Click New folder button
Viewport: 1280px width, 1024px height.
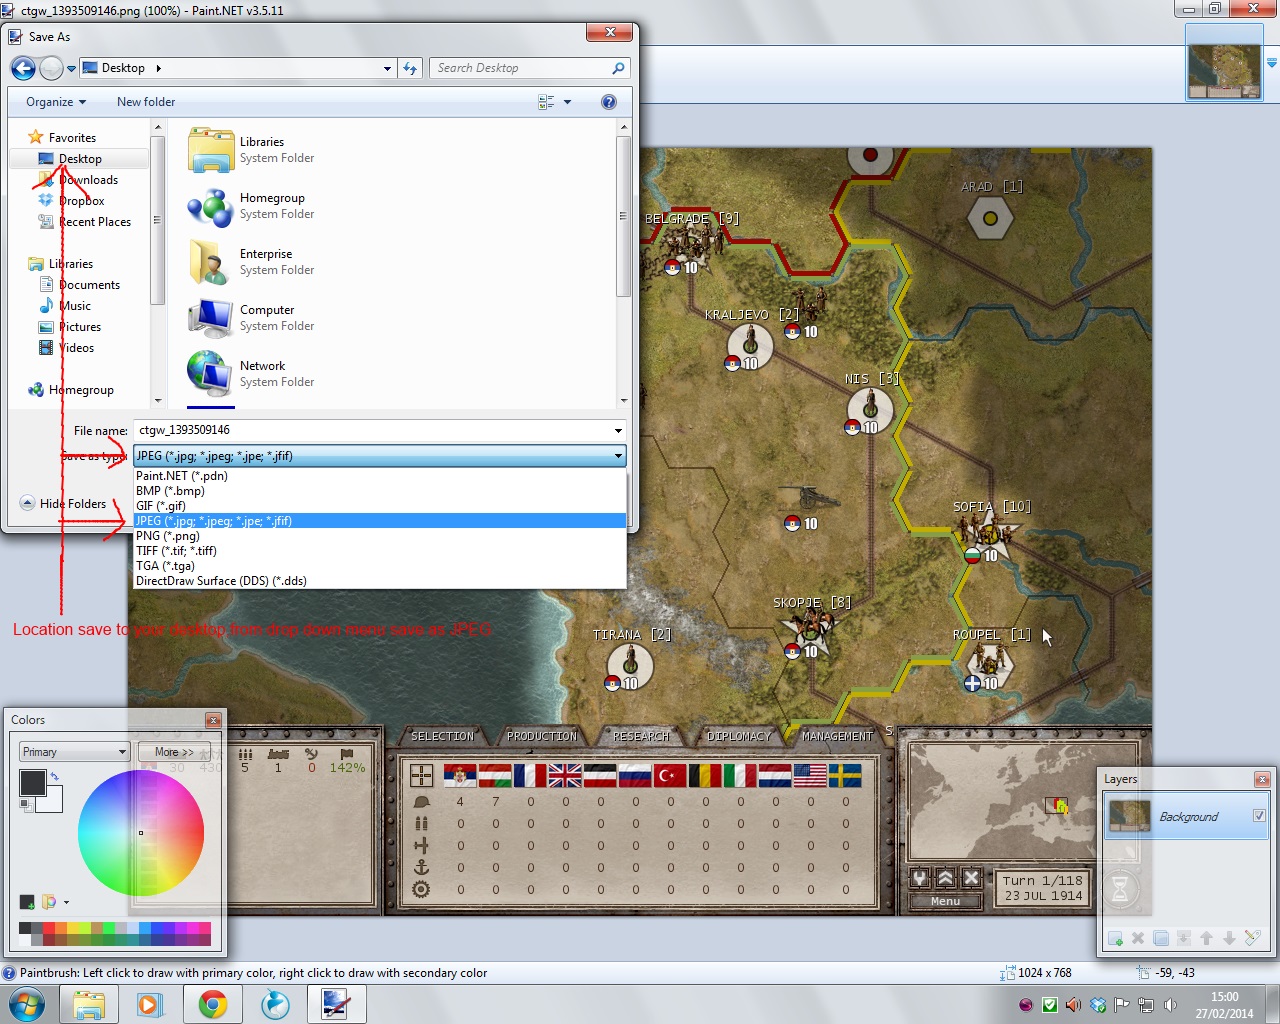click(146, 102)
